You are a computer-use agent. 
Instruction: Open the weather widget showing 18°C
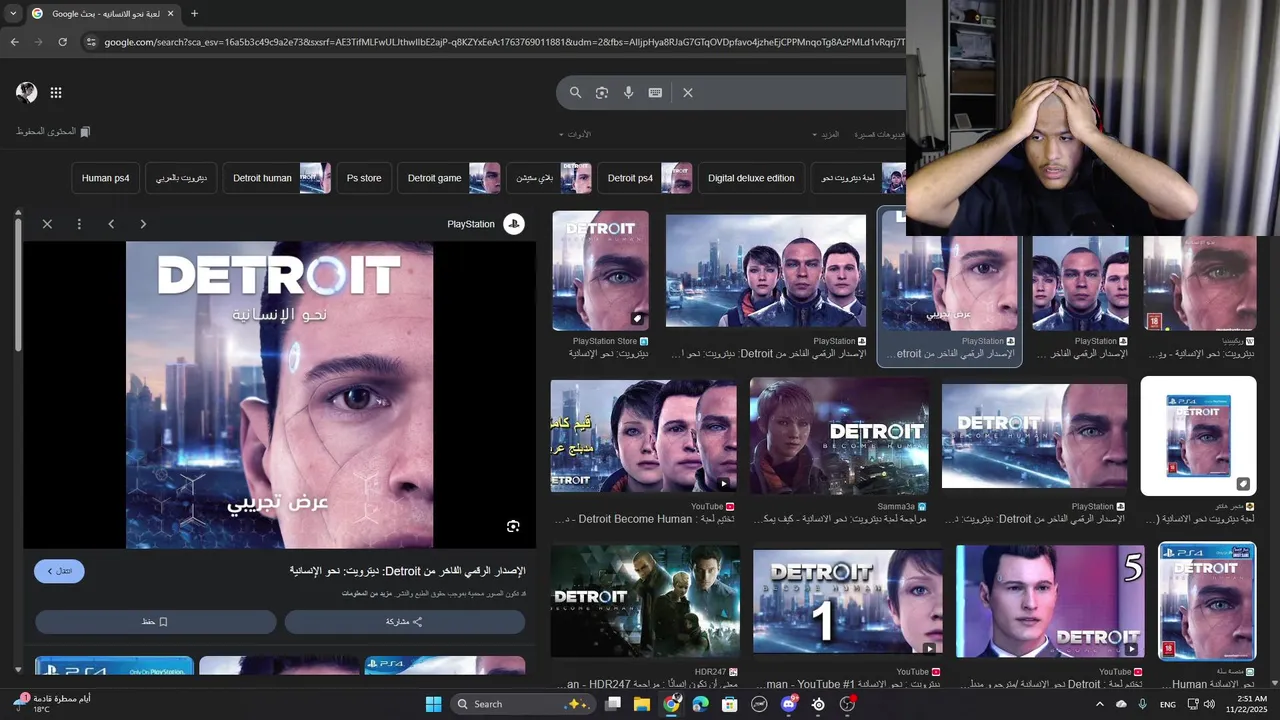52,704
